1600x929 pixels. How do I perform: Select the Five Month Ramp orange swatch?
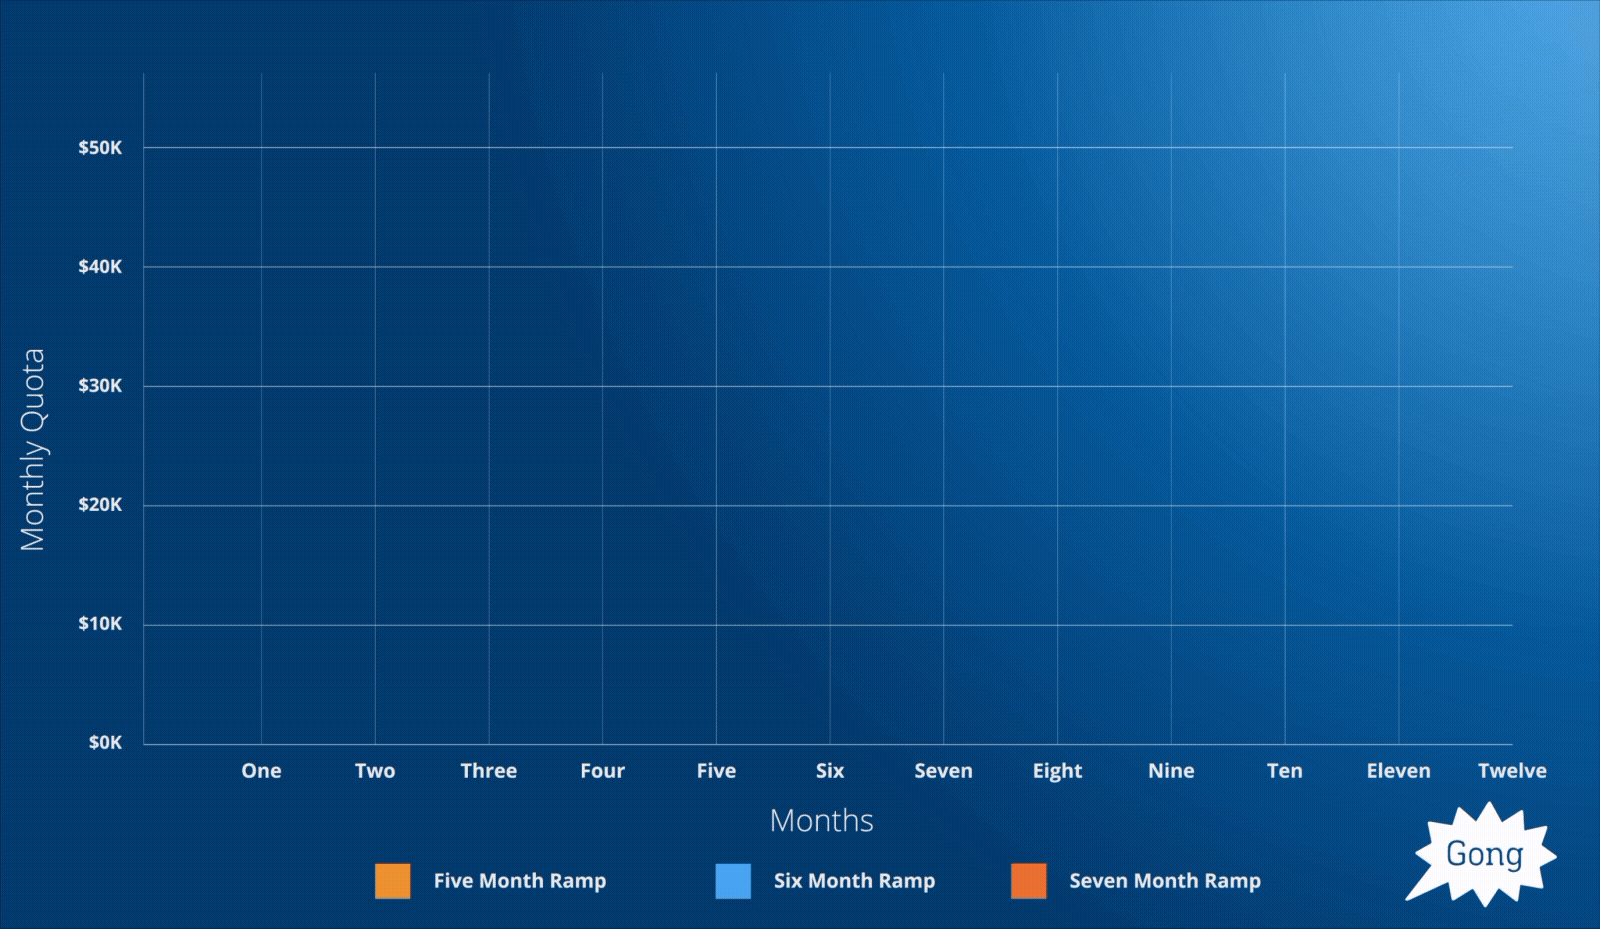tap(392, 881)
